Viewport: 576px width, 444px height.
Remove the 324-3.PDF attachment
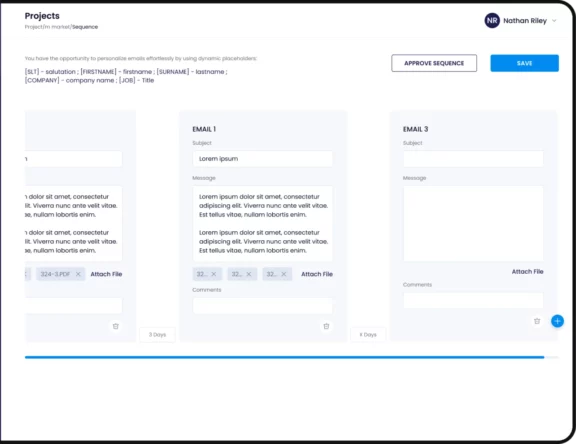click(x=78, y=274)
